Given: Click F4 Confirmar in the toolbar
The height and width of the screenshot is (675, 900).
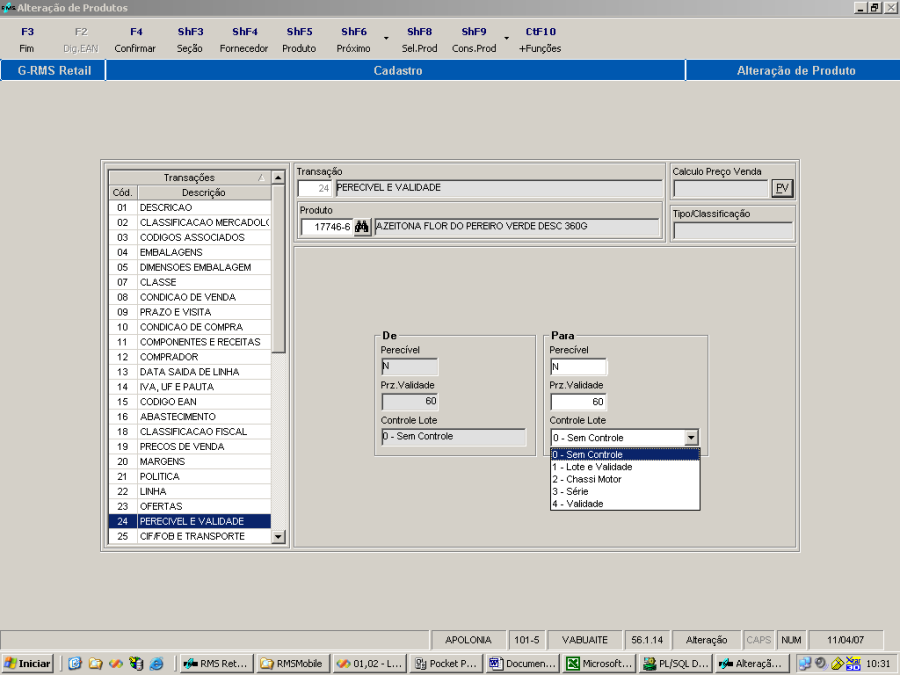Looking at the screenshot, I should pos(135,40).
